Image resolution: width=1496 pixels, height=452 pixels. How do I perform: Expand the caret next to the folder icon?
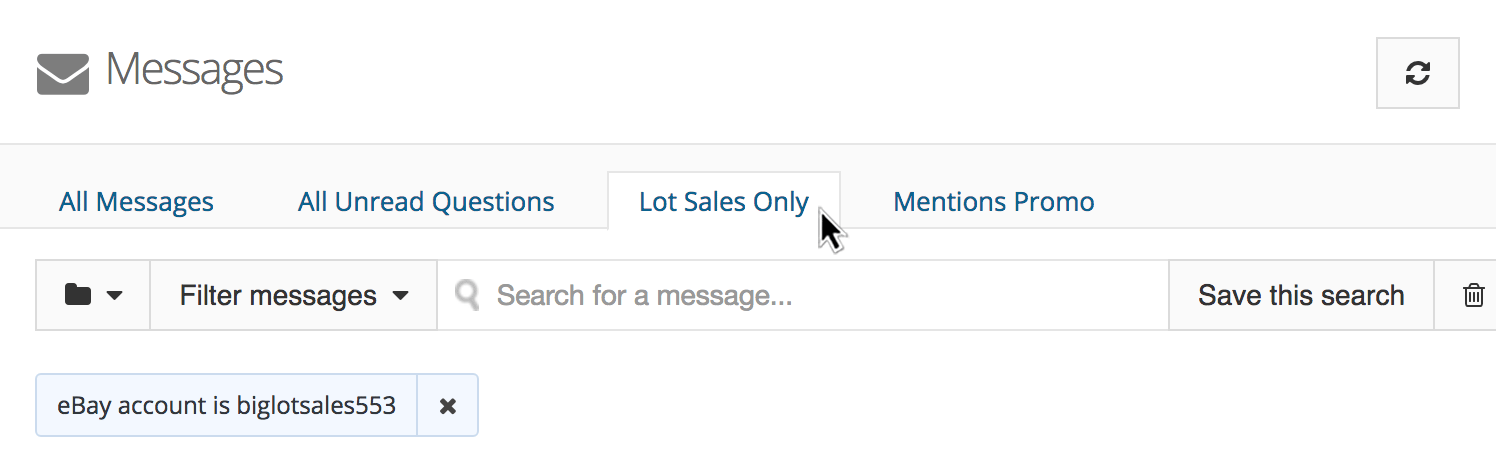(114, 296)
